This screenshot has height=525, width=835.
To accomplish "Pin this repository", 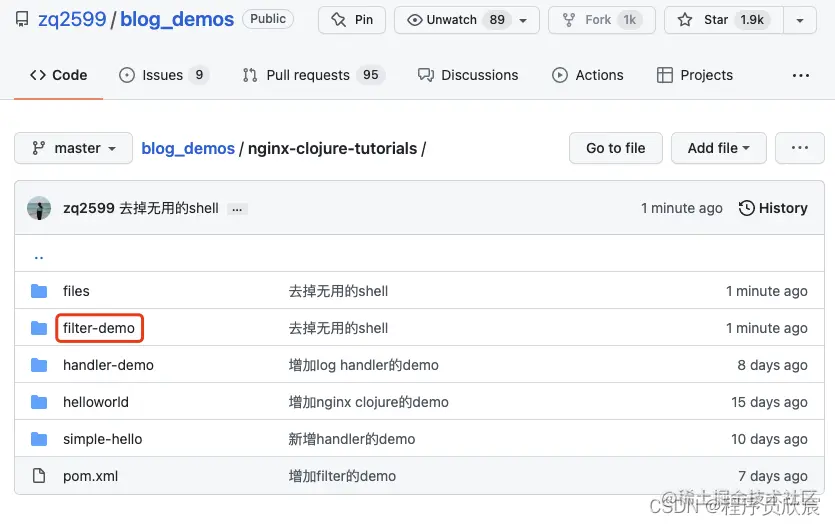I will click(352, 20).
